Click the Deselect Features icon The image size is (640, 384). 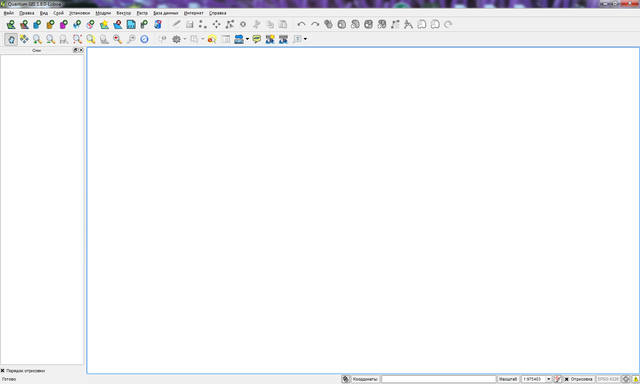point(212,39)
